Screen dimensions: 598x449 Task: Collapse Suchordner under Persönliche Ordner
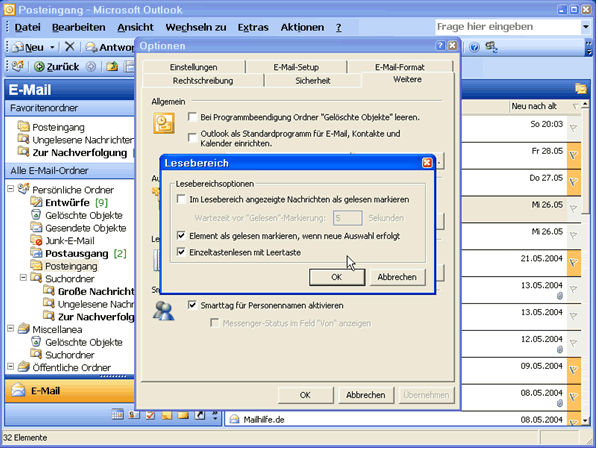(23, 277)
